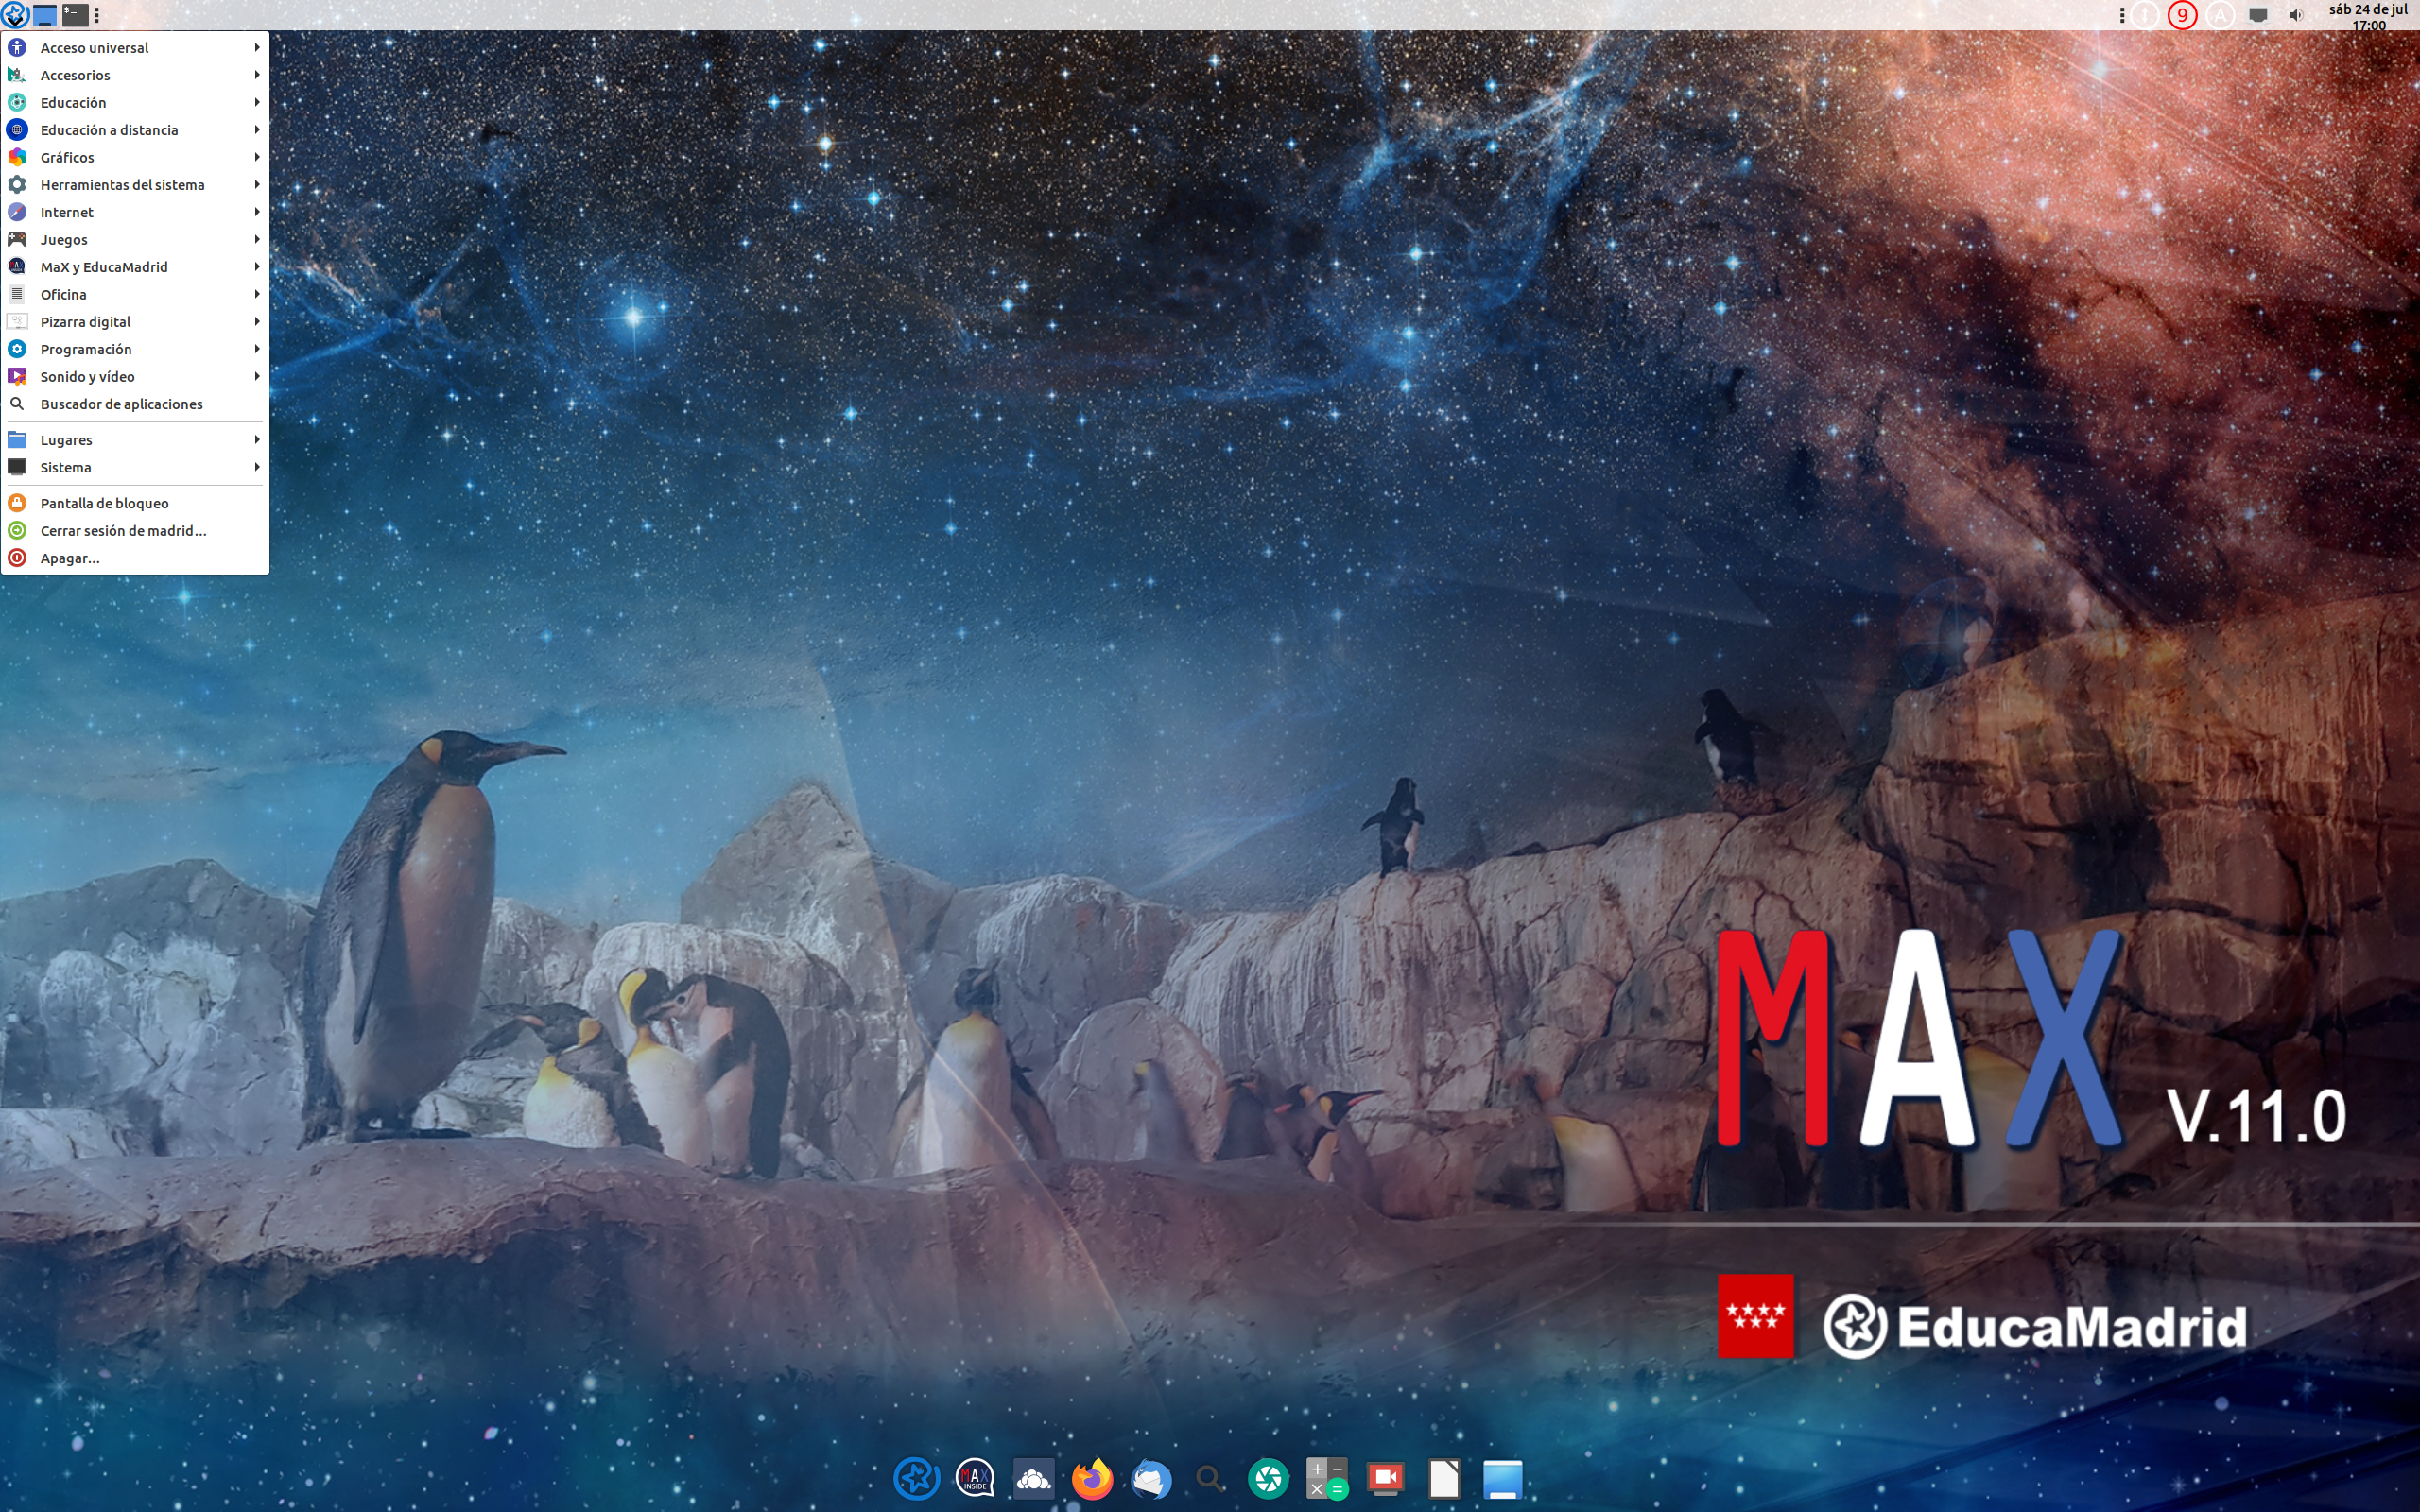Open the Oficina menu category
Screen dimensions: 2420x1512
pos(134,294)
